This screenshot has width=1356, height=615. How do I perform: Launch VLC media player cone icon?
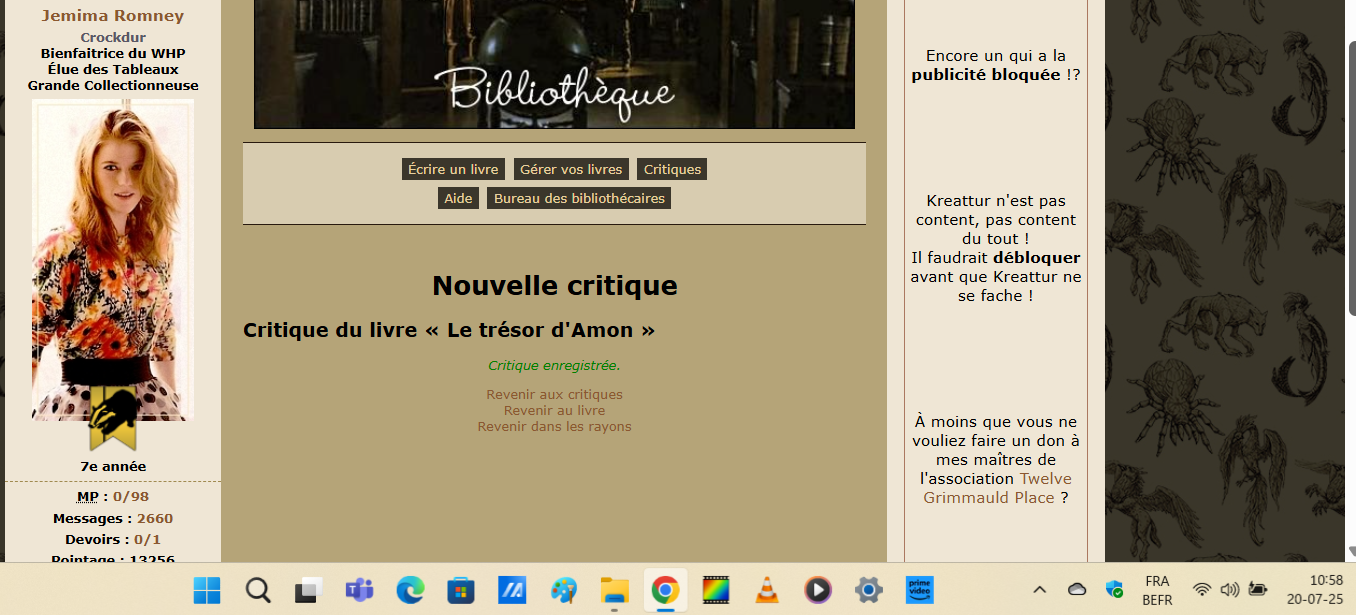pos(767,590)
